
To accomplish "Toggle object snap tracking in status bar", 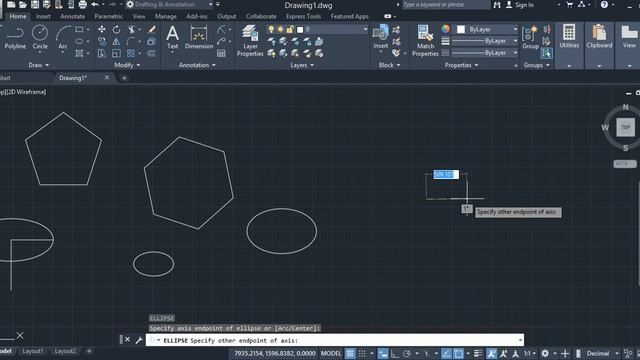I will point(446,353).
